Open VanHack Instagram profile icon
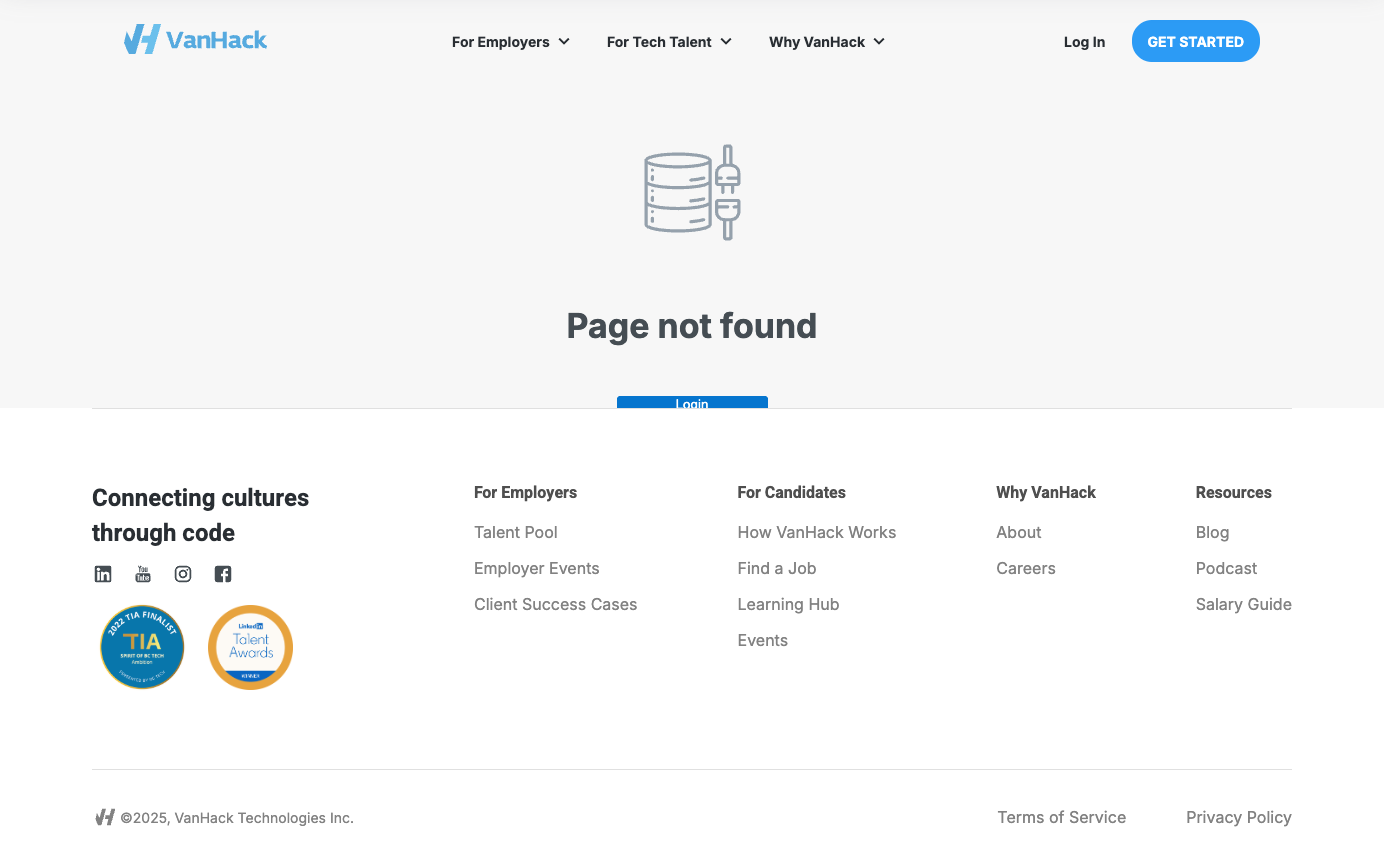Viewport: 1384px width, 864px height. [183, 574]
